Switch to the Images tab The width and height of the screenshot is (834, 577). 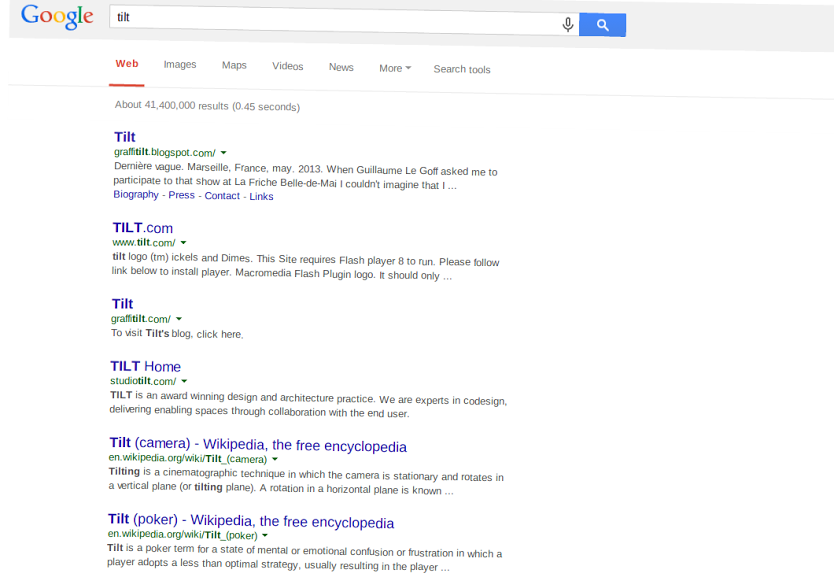[x=180, y=64]
